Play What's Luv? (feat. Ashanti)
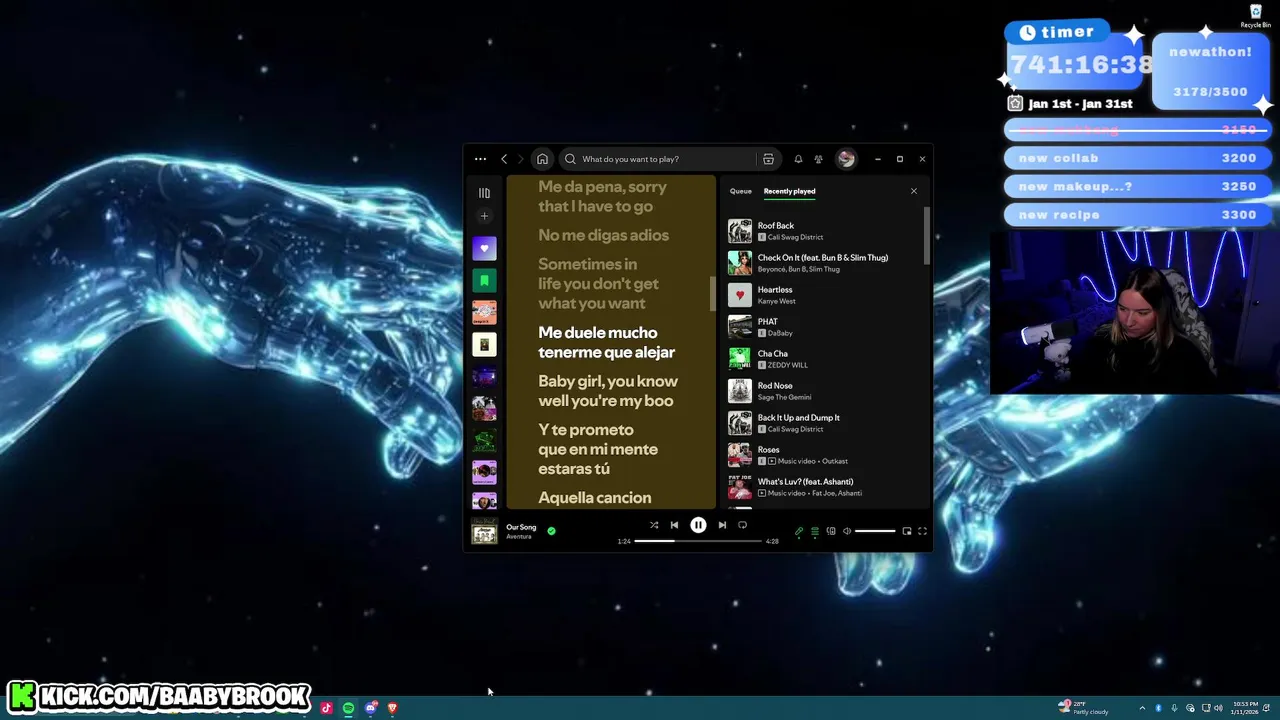The image size is (1280, 720). coord(824,487)
